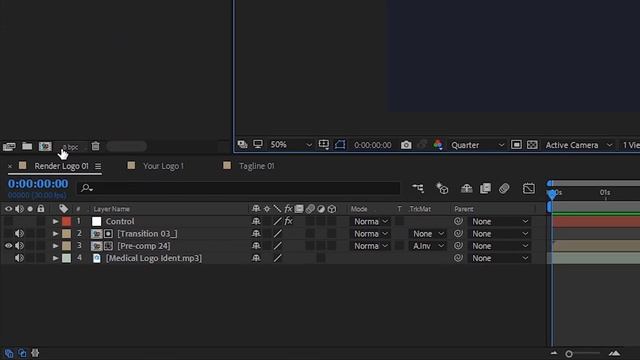Image resolution: width=640 pixels, height=360 pixels.
Task: Toggle hide shy layers icon
Action: [467, 188]
